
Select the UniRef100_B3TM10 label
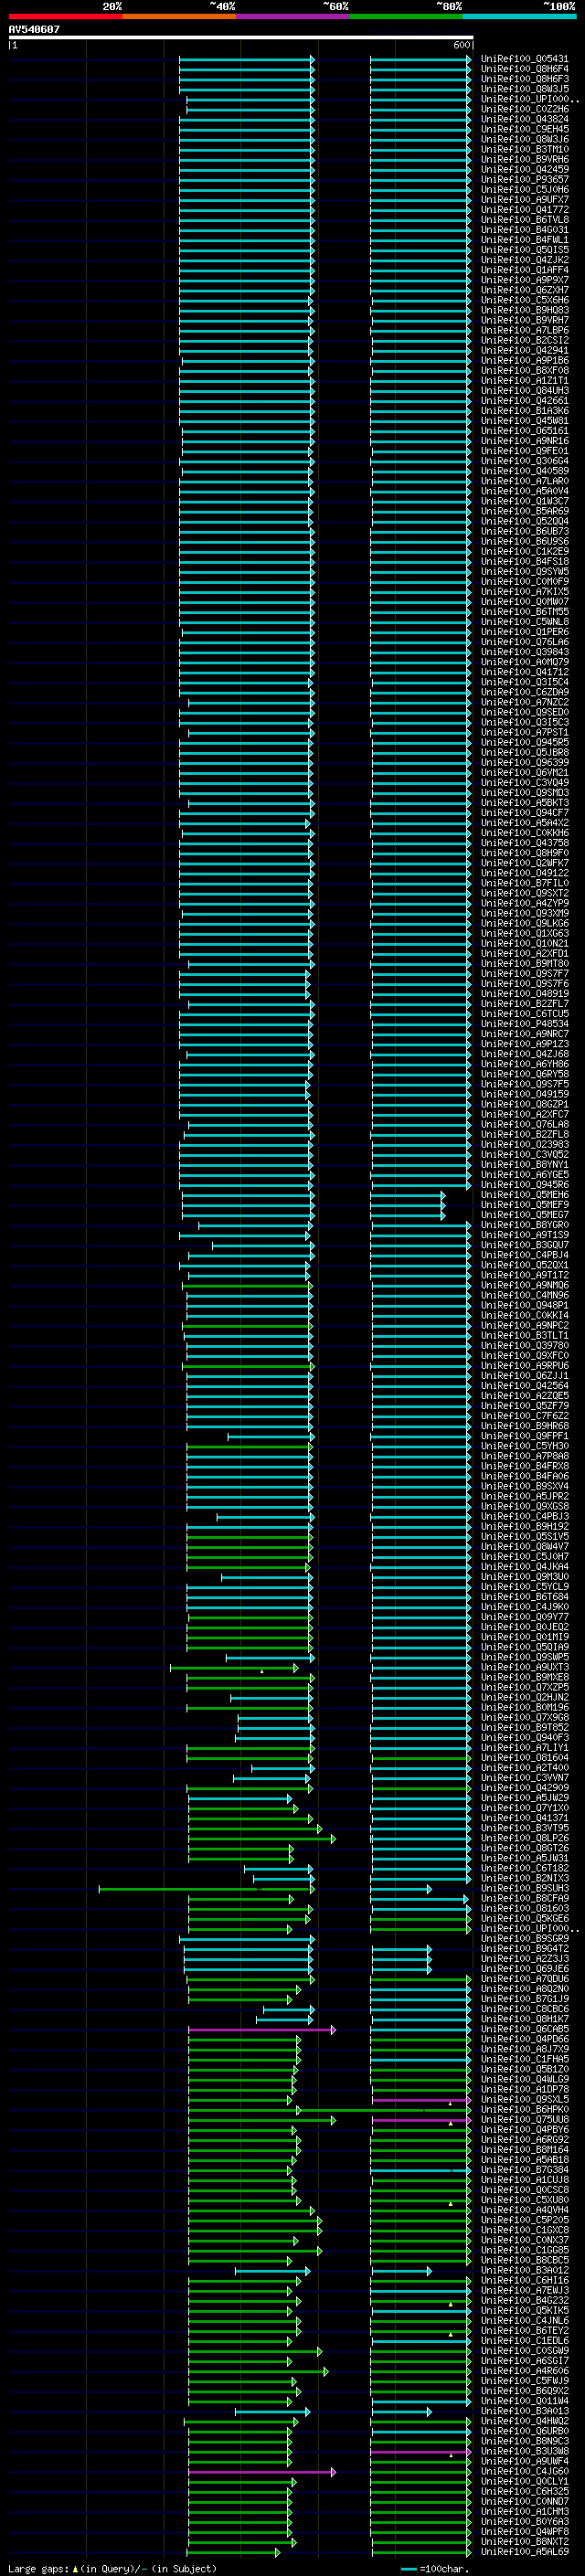[525, 149]
